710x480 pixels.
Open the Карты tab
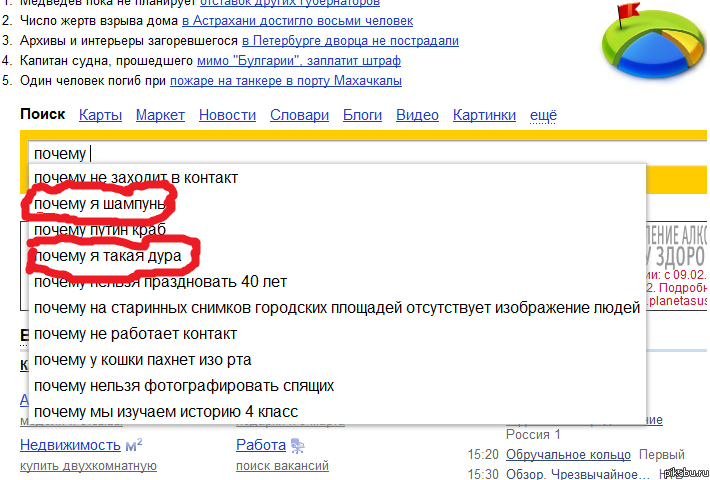[x=100, y=115]
